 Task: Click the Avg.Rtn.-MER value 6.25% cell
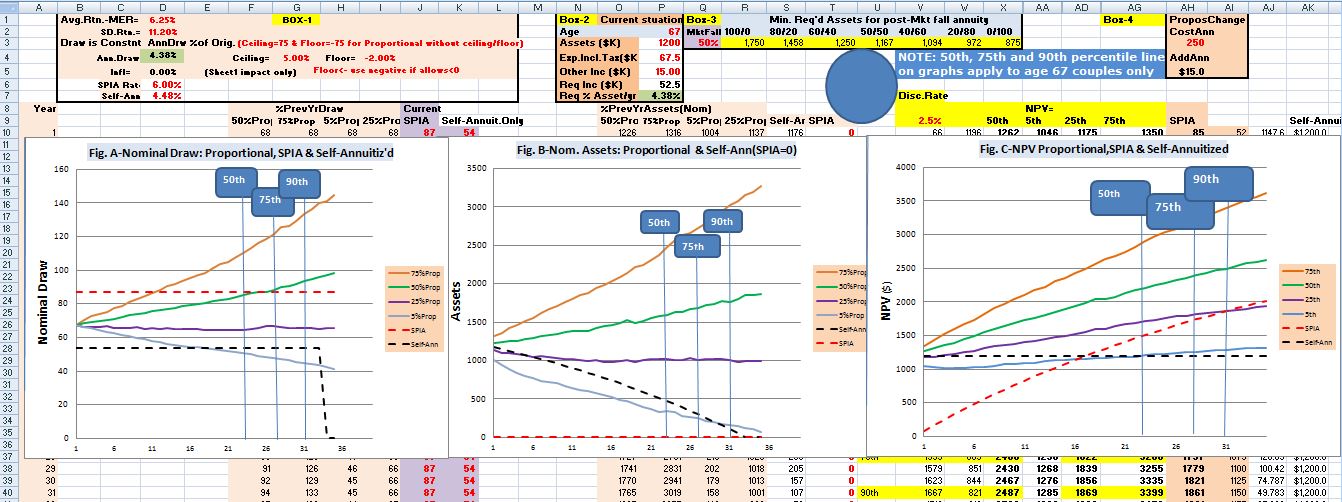click(162, 20)
